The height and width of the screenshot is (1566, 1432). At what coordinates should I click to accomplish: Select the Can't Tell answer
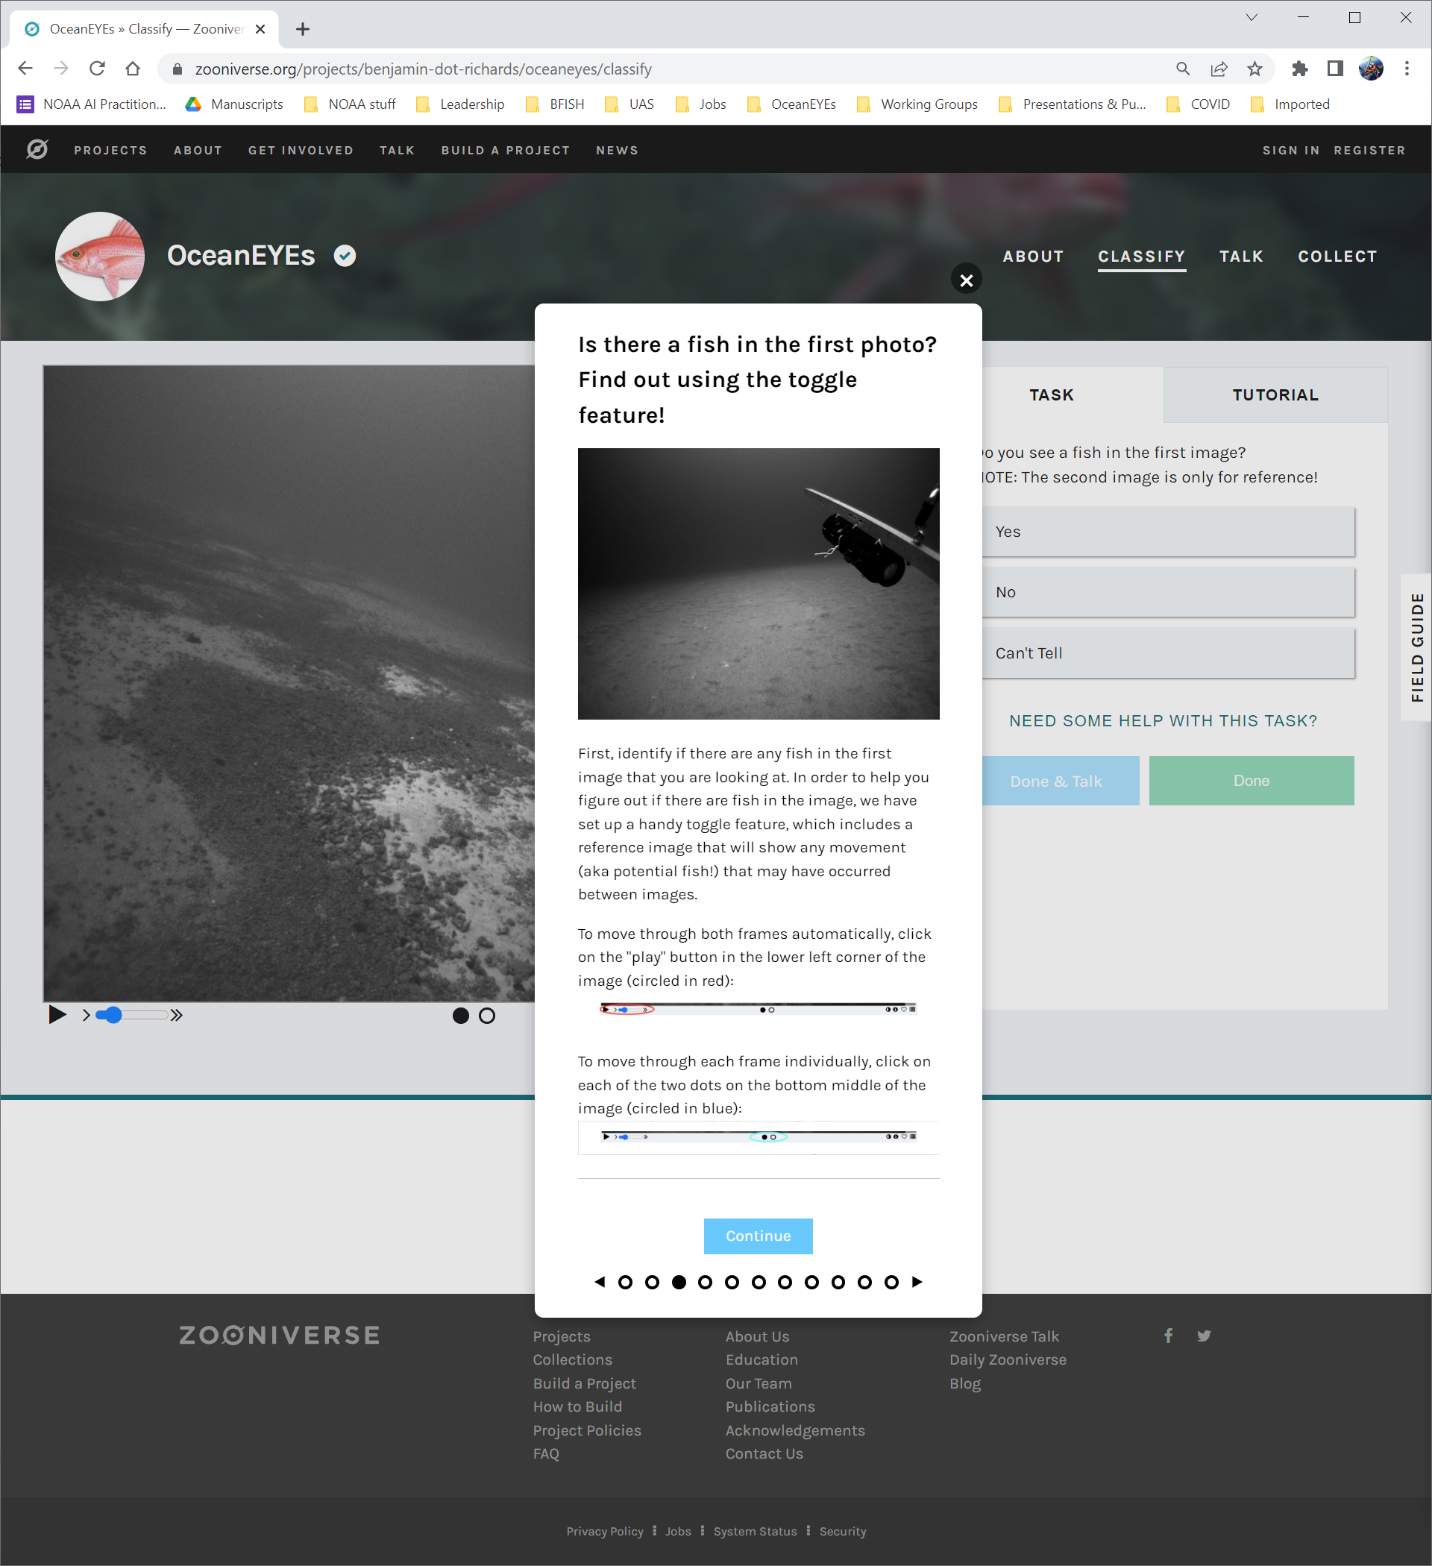click(1168, 653)
